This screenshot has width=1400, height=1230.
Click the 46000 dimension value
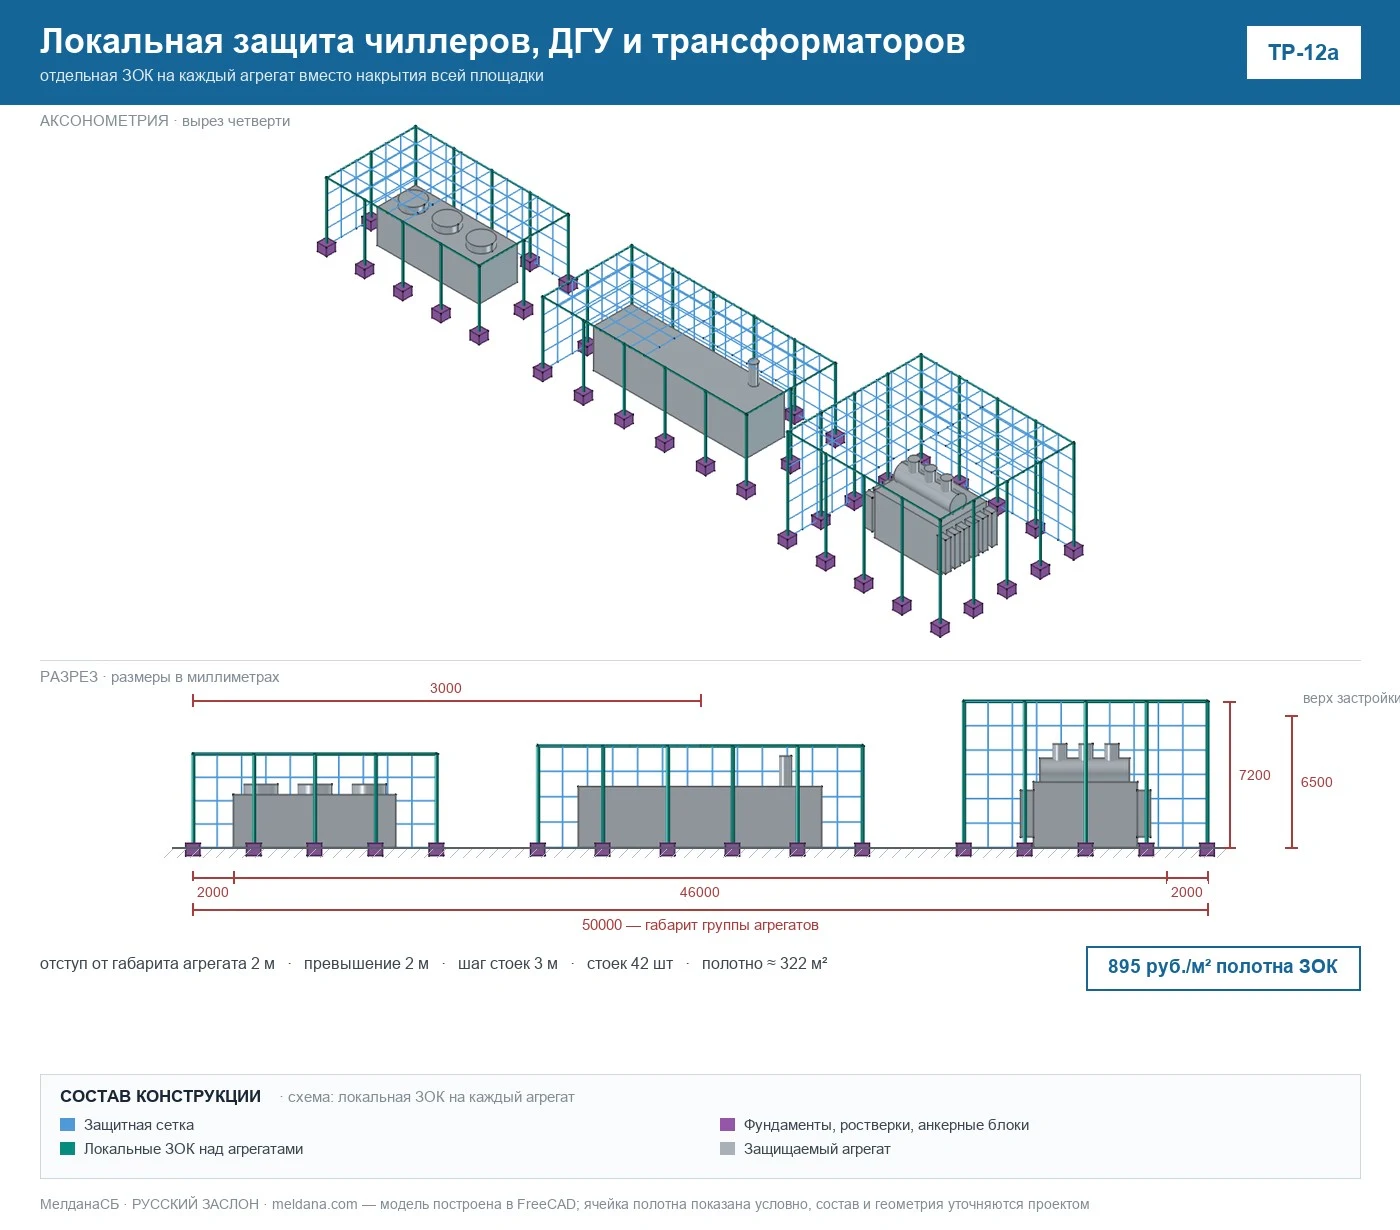699,892
